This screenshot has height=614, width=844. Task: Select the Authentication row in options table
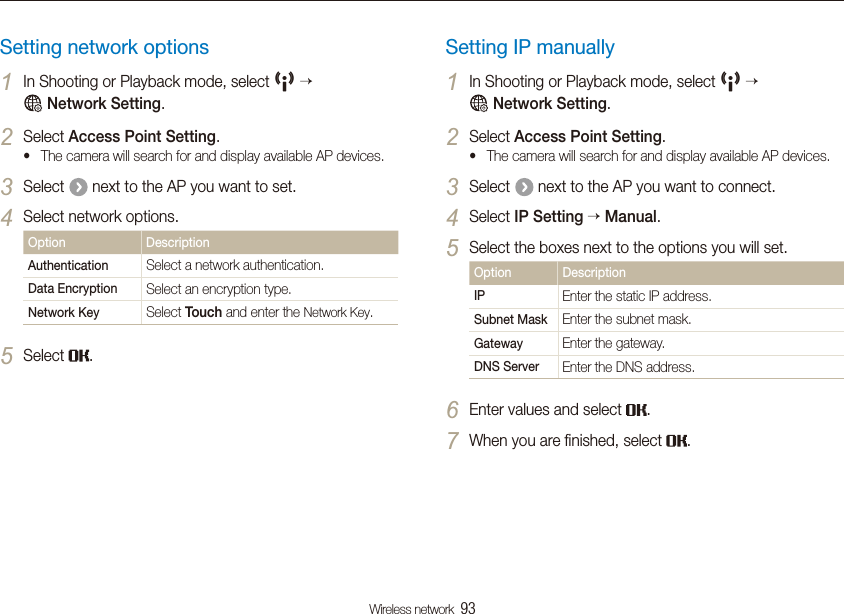(210, 266)
